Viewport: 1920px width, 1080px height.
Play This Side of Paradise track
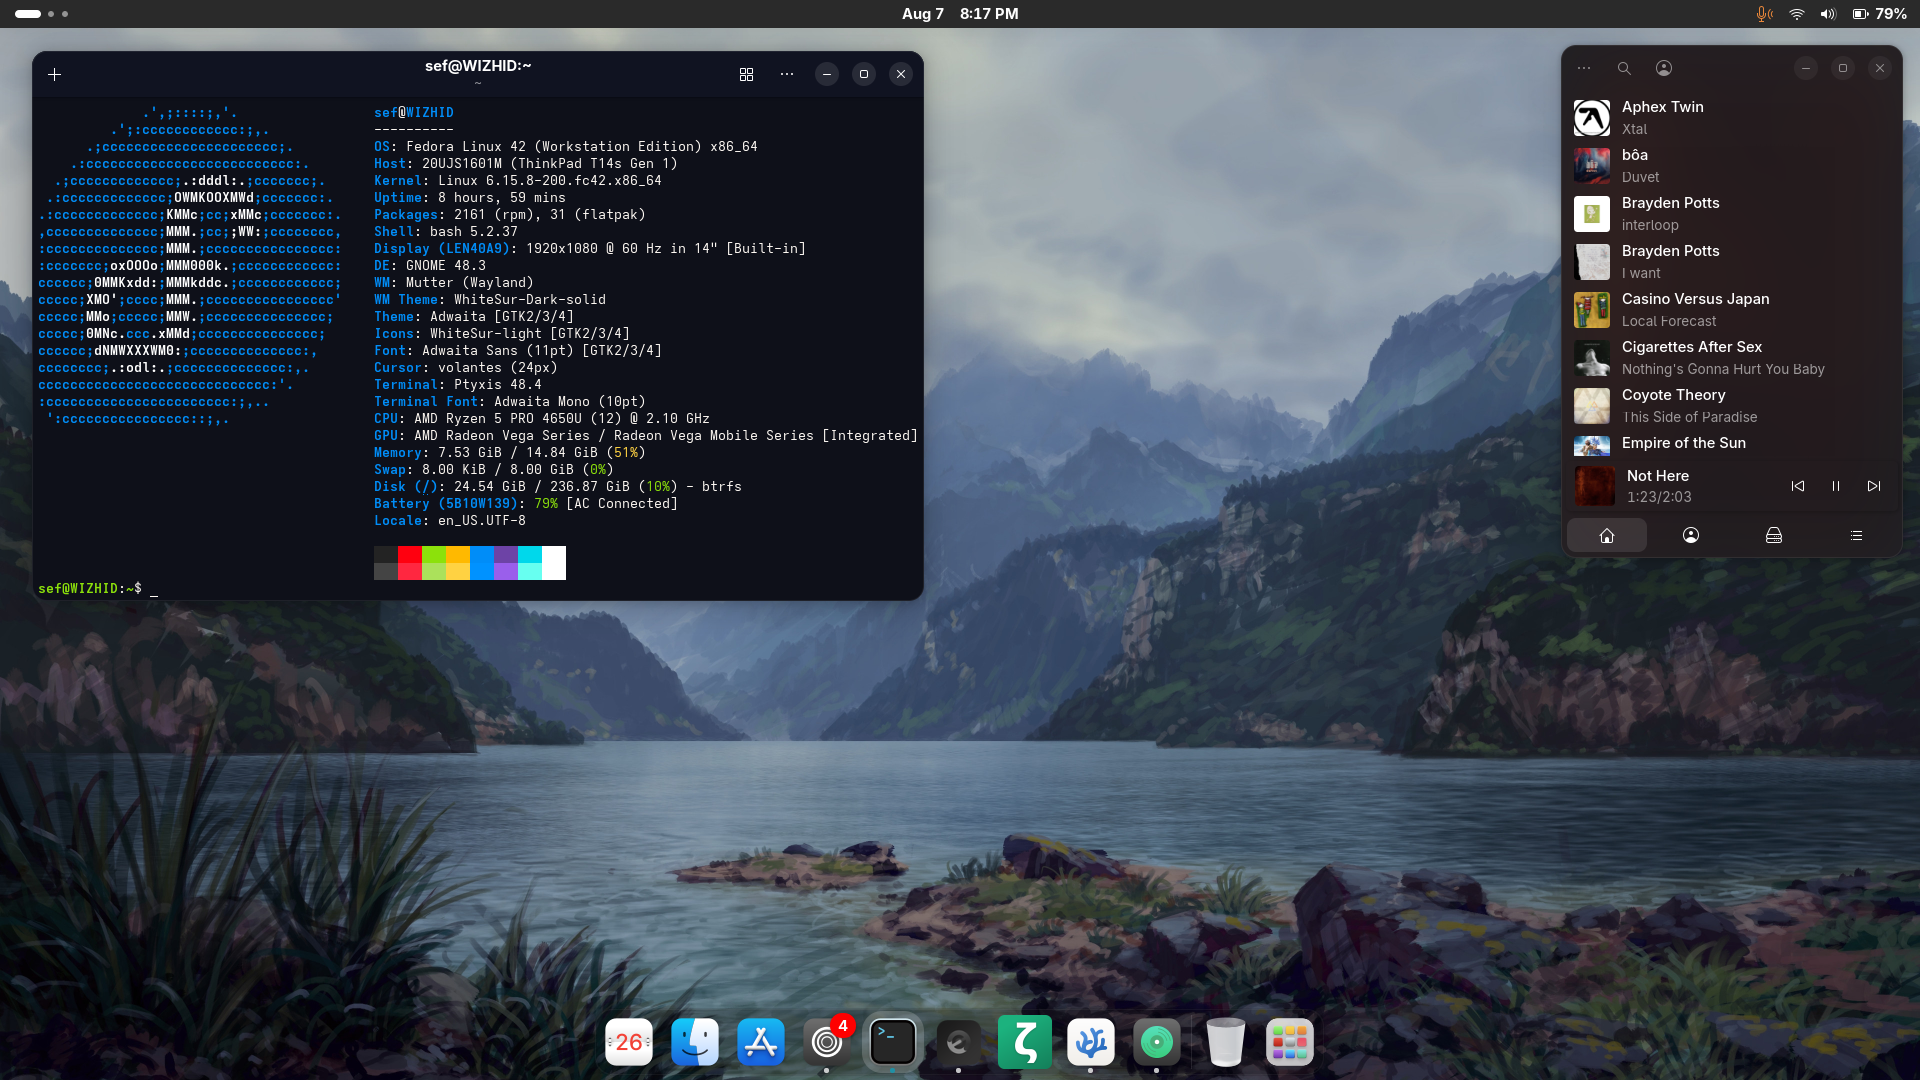pyautogui.click(x=1731, y=406)
